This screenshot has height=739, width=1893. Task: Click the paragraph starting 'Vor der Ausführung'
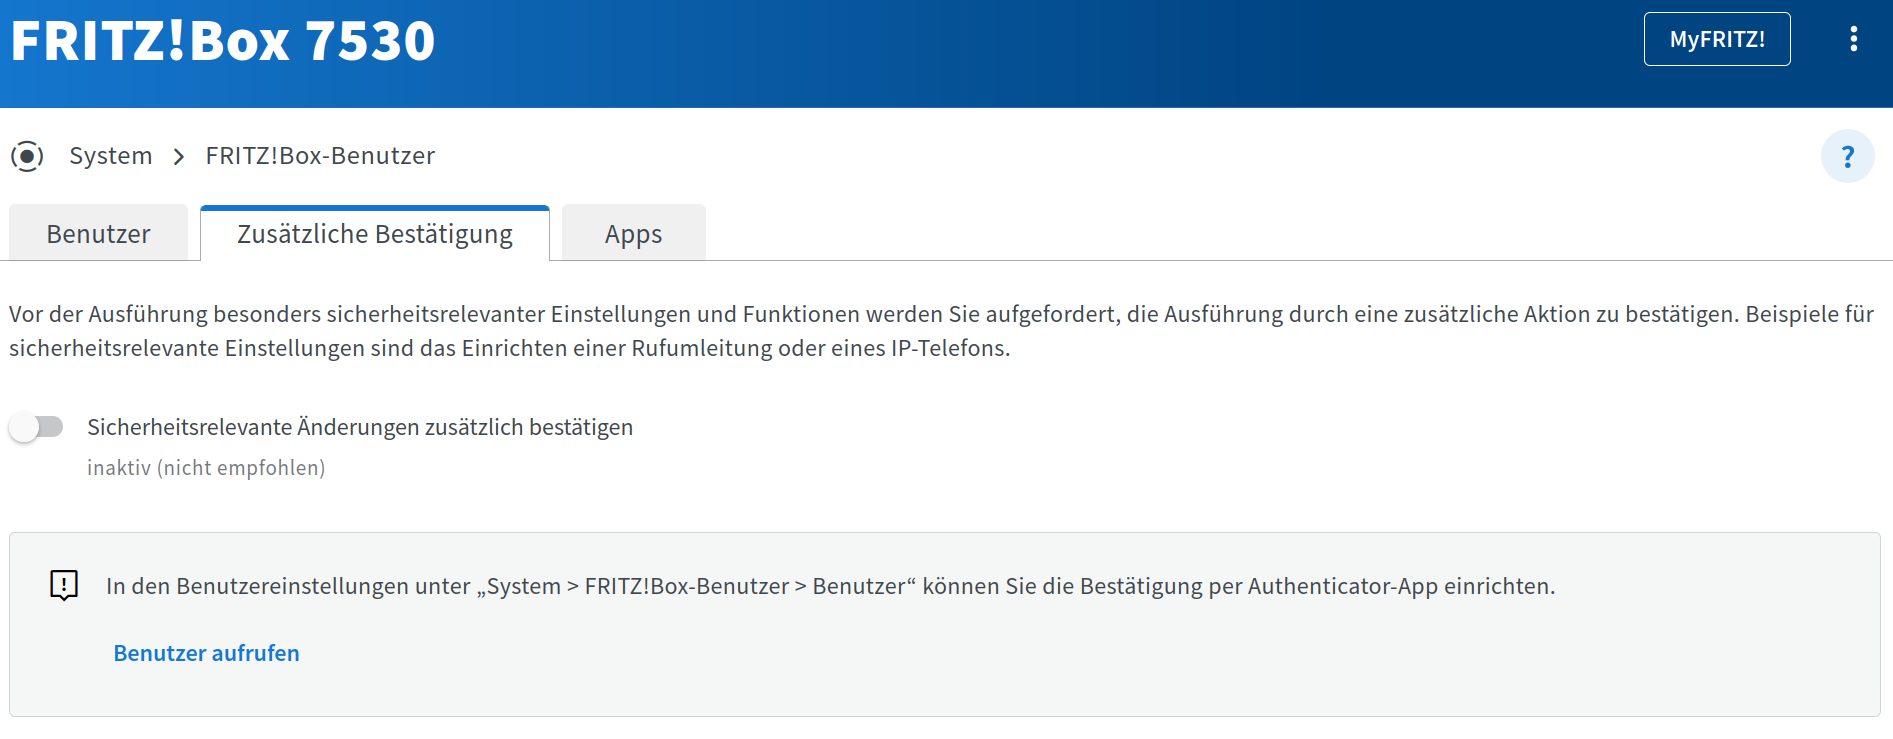coord(941,331)
